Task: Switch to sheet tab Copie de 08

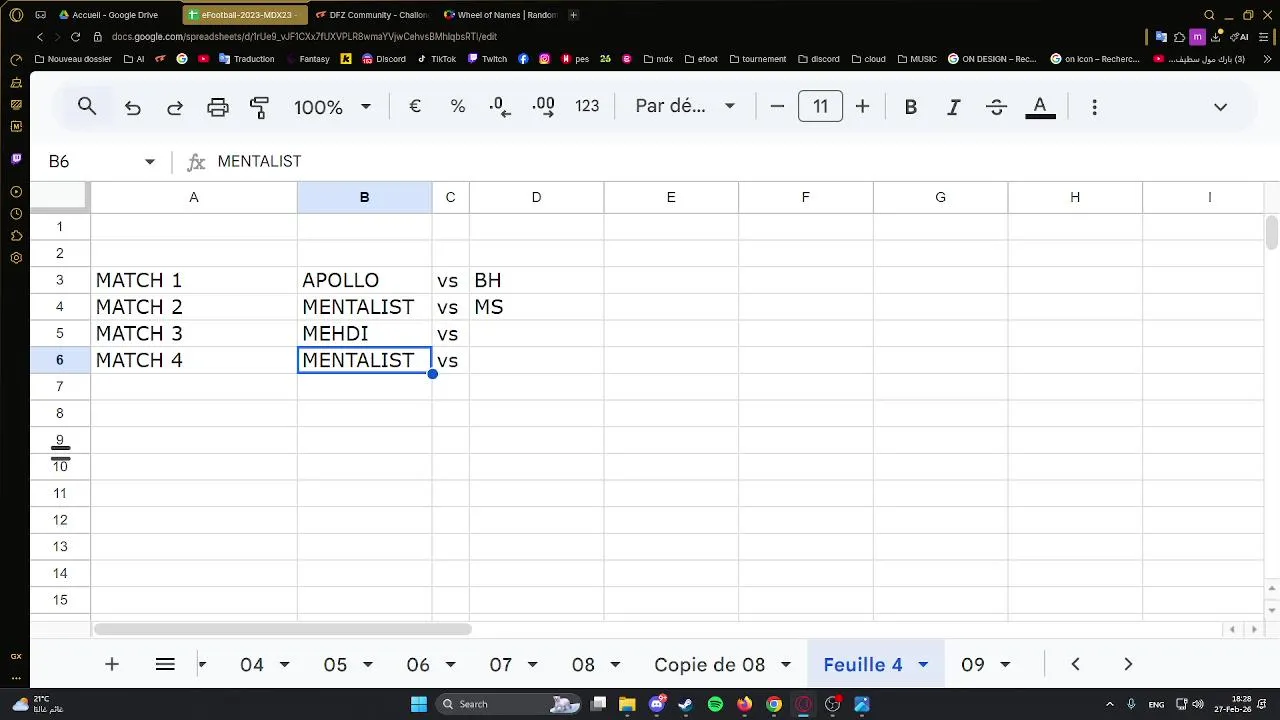Action: (x=709, y=665)
